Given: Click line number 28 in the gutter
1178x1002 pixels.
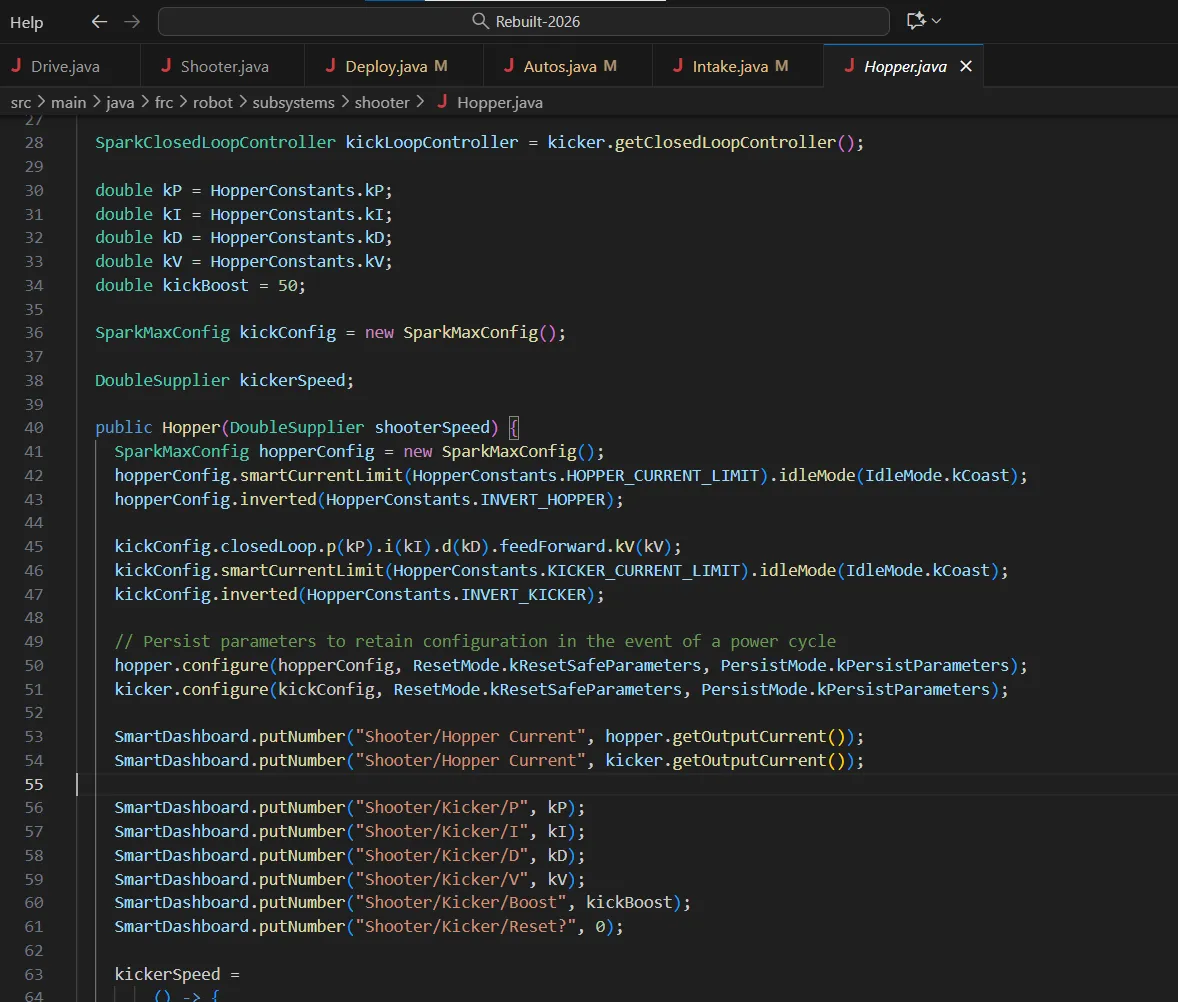Looking at the screenshot, I should tap(34, 143).
